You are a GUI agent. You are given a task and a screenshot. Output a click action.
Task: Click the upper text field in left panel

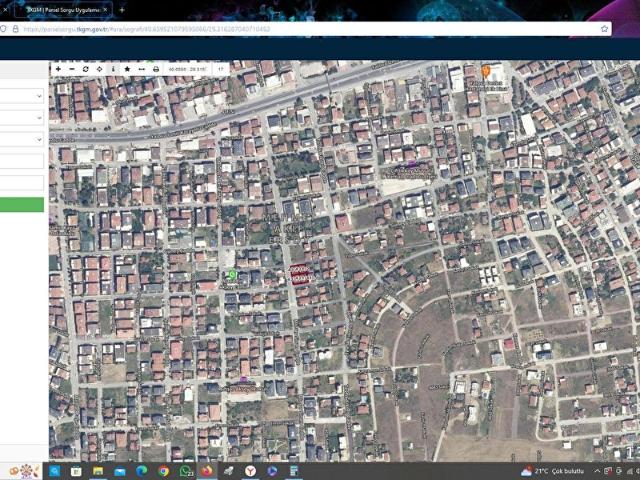[x=22, y=161]
